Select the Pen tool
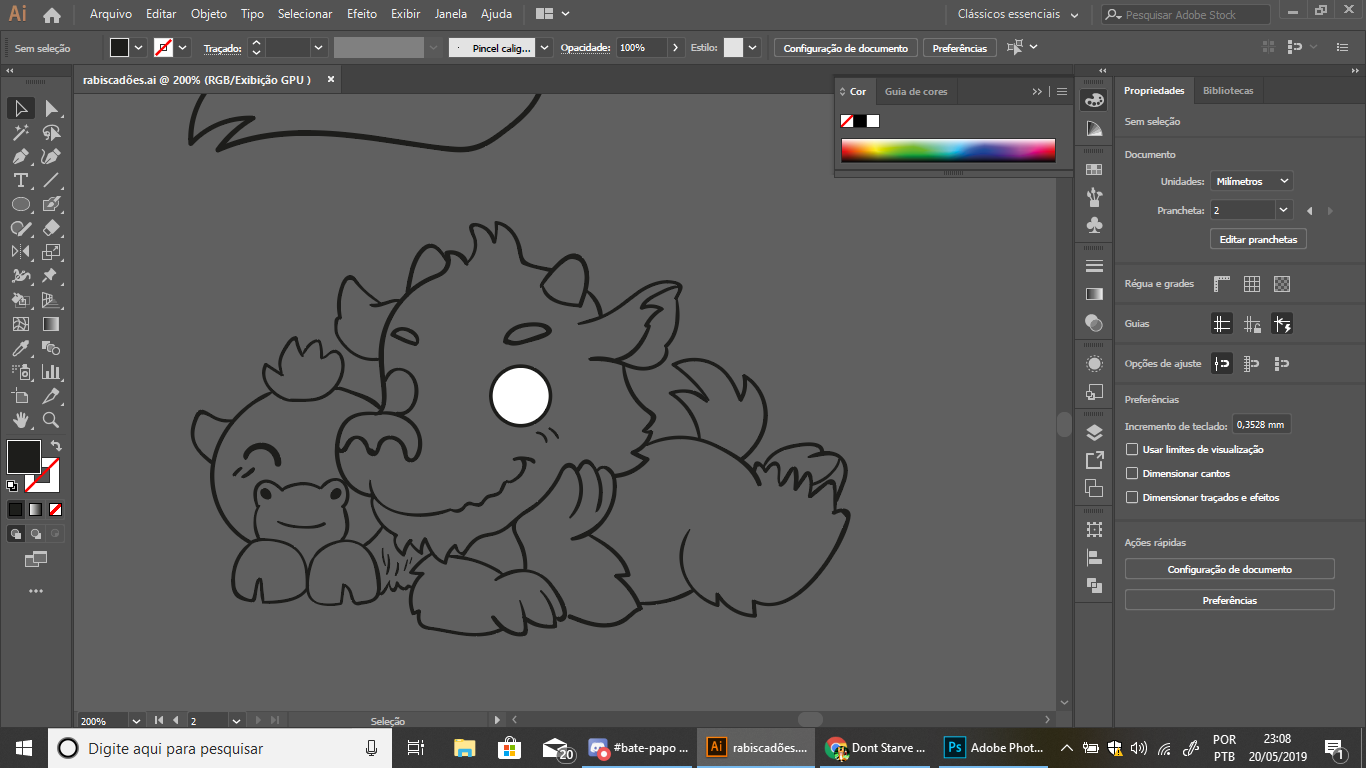The width and height of the screenshot is (1366, 768). [20, 156]
